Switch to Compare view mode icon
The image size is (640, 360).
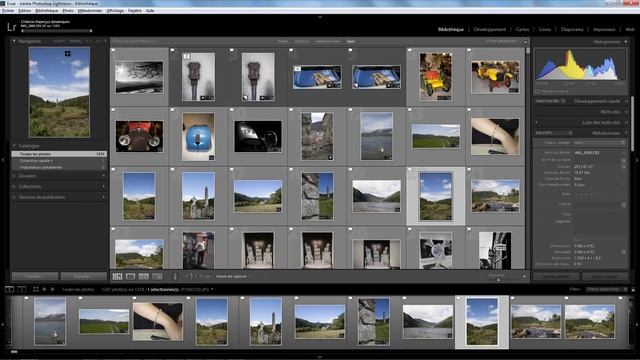[x=144, y=277]
